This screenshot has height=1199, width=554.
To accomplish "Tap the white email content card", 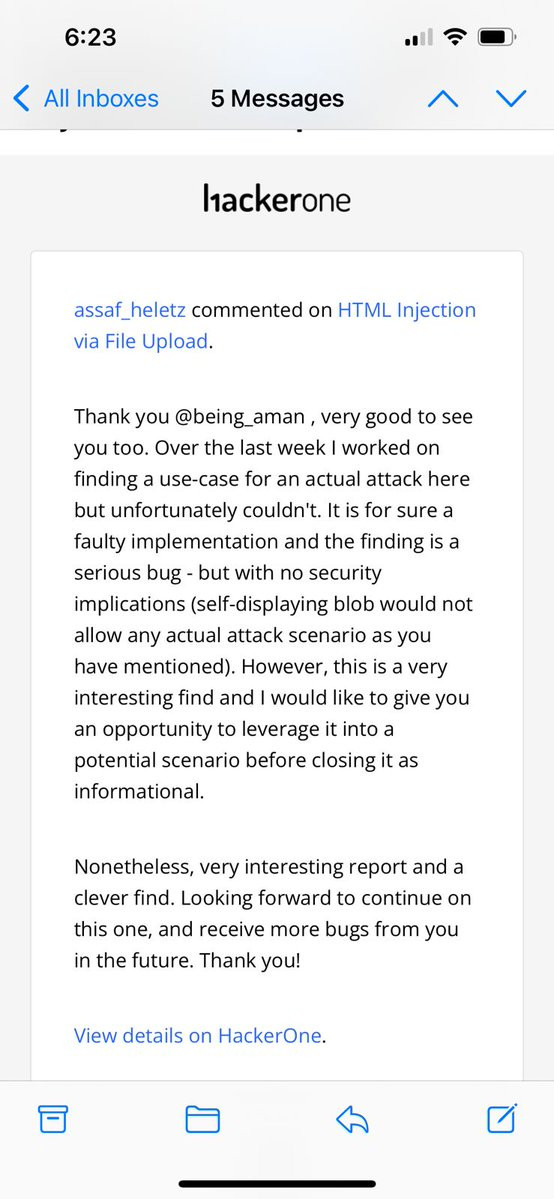I will (277, 665).
